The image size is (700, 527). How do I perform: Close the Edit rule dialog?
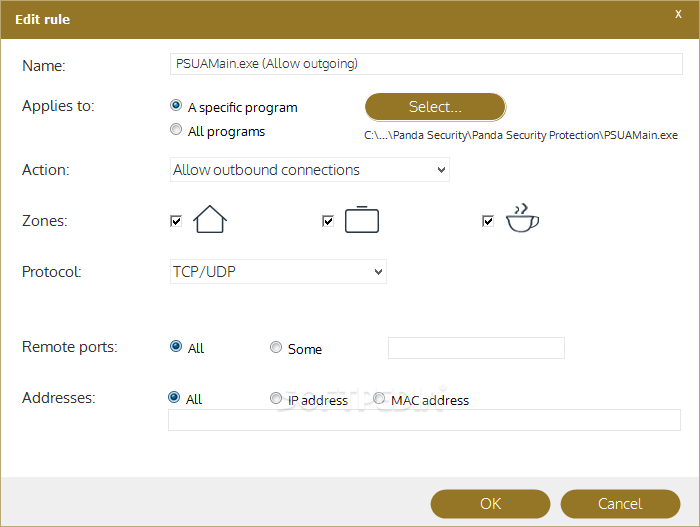point(678,14)
